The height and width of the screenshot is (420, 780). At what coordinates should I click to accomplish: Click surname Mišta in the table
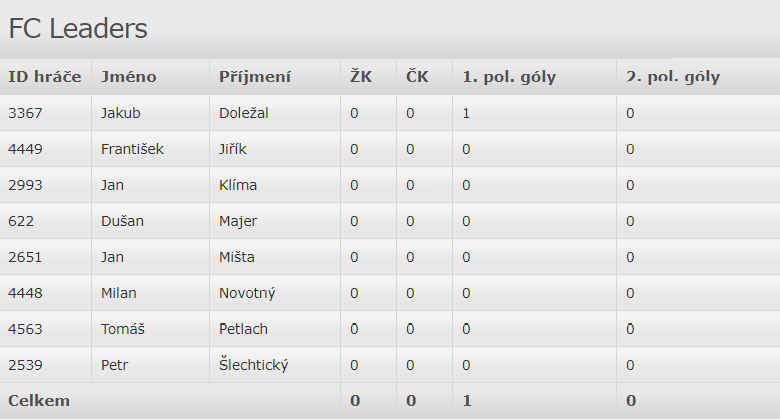click(x=237, y=257)
